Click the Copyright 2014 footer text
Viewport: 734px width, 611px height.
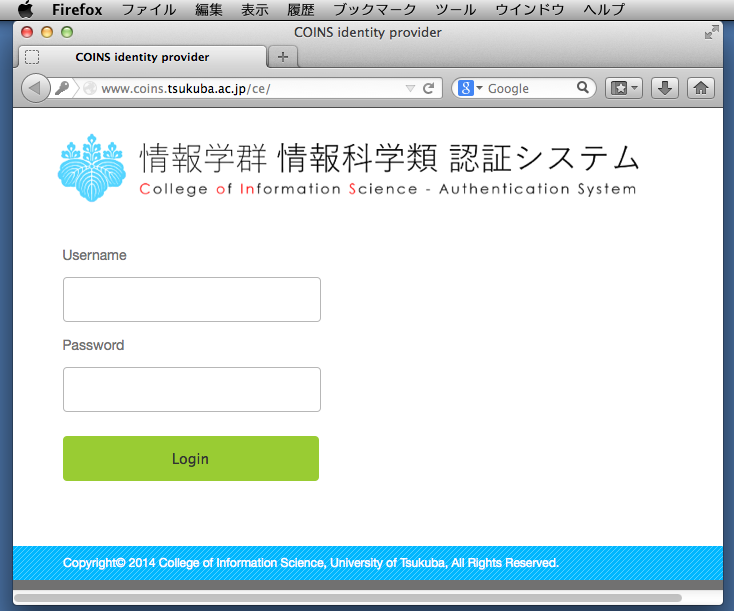(310, 563)
